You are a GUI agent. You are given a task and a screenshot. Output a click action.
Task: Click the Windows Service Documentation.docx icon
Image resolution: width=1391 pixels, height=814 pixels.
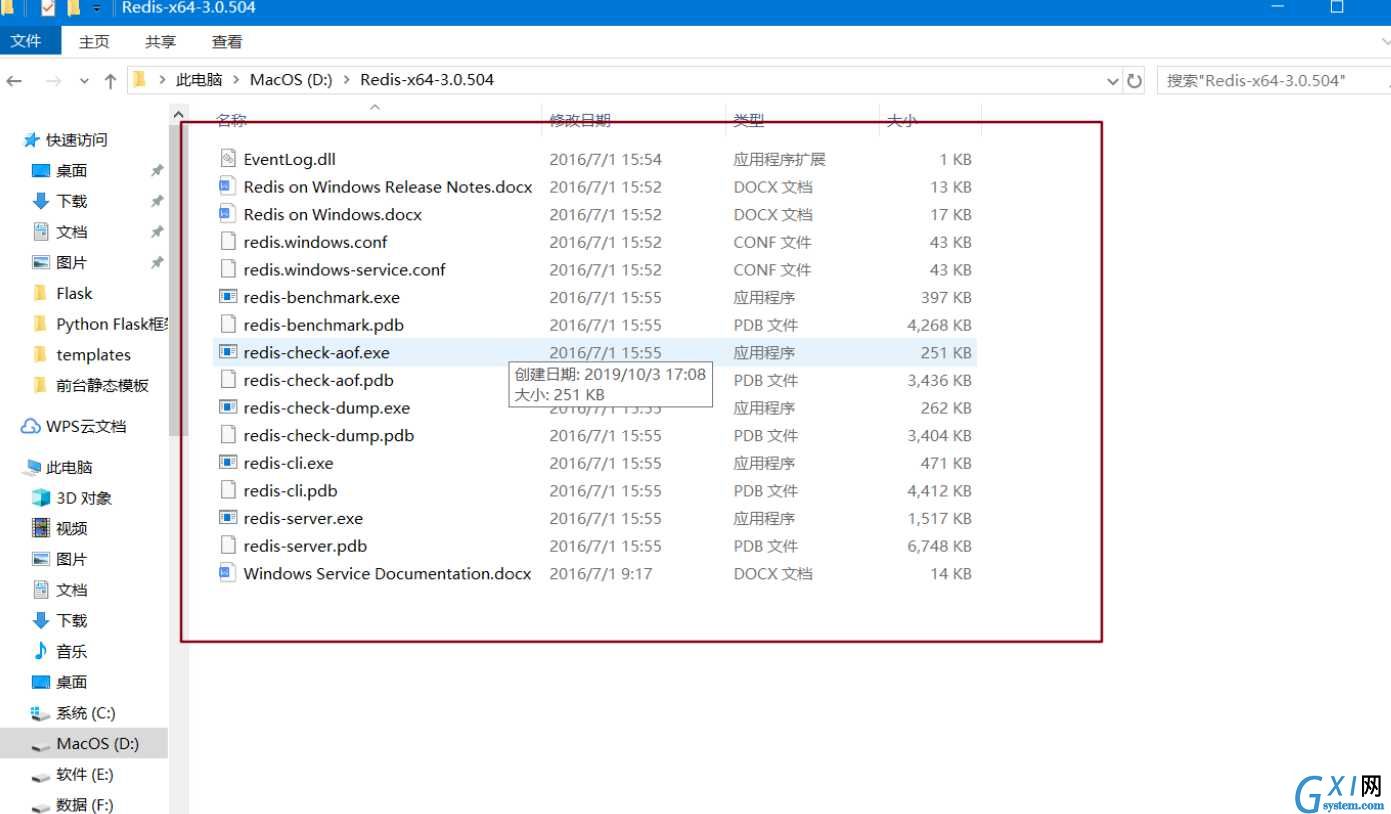[x=227, y=574]
